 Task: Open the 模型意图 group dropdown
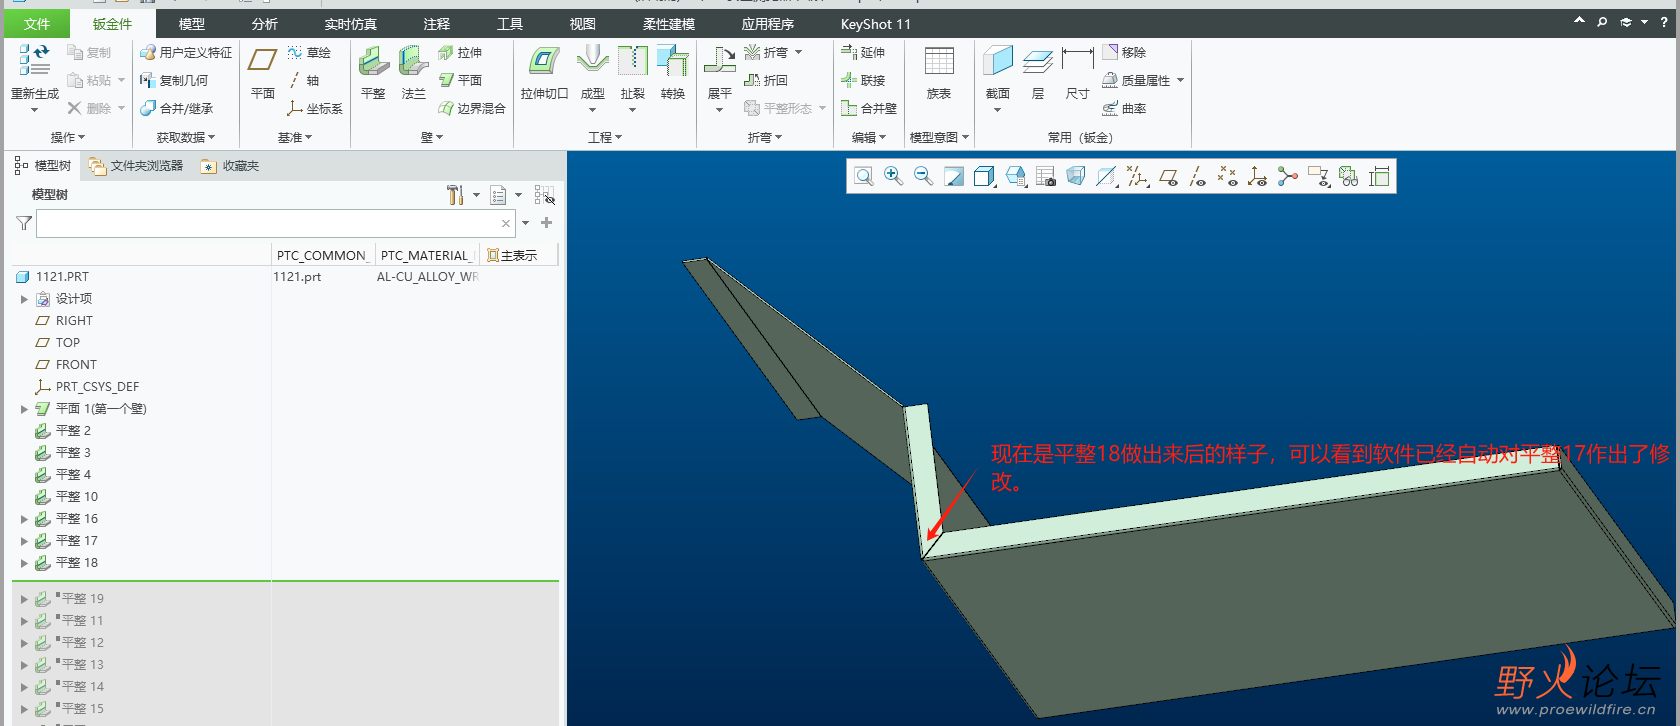[x=939, y=137]
